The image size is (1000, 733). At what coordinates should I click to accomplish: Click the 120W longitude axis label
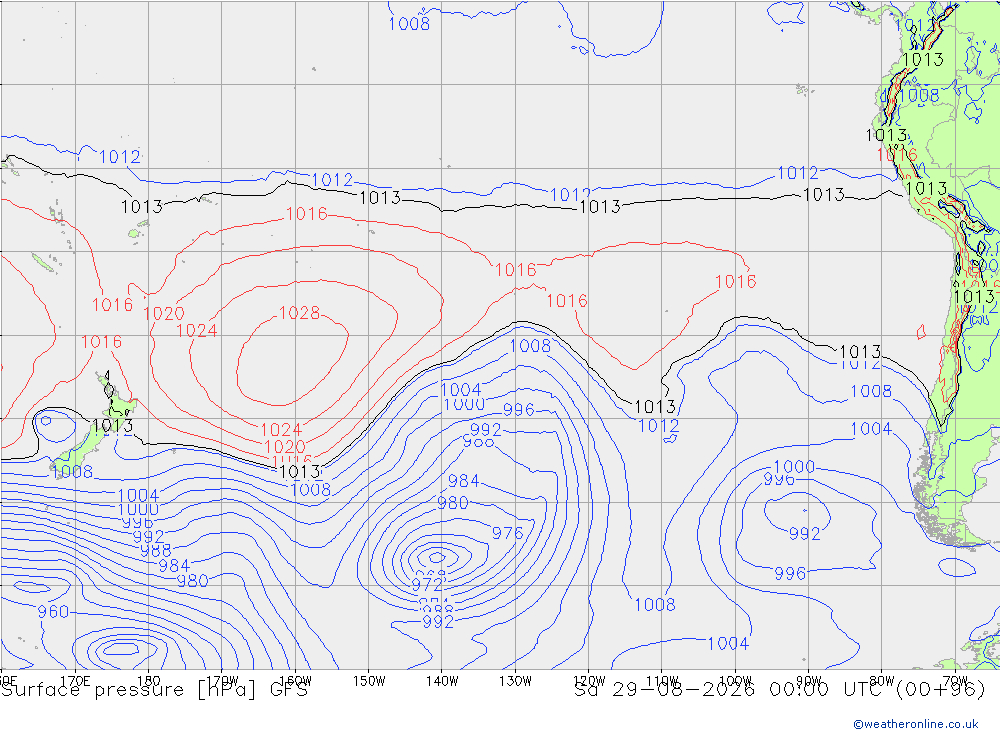coord(589,681)
